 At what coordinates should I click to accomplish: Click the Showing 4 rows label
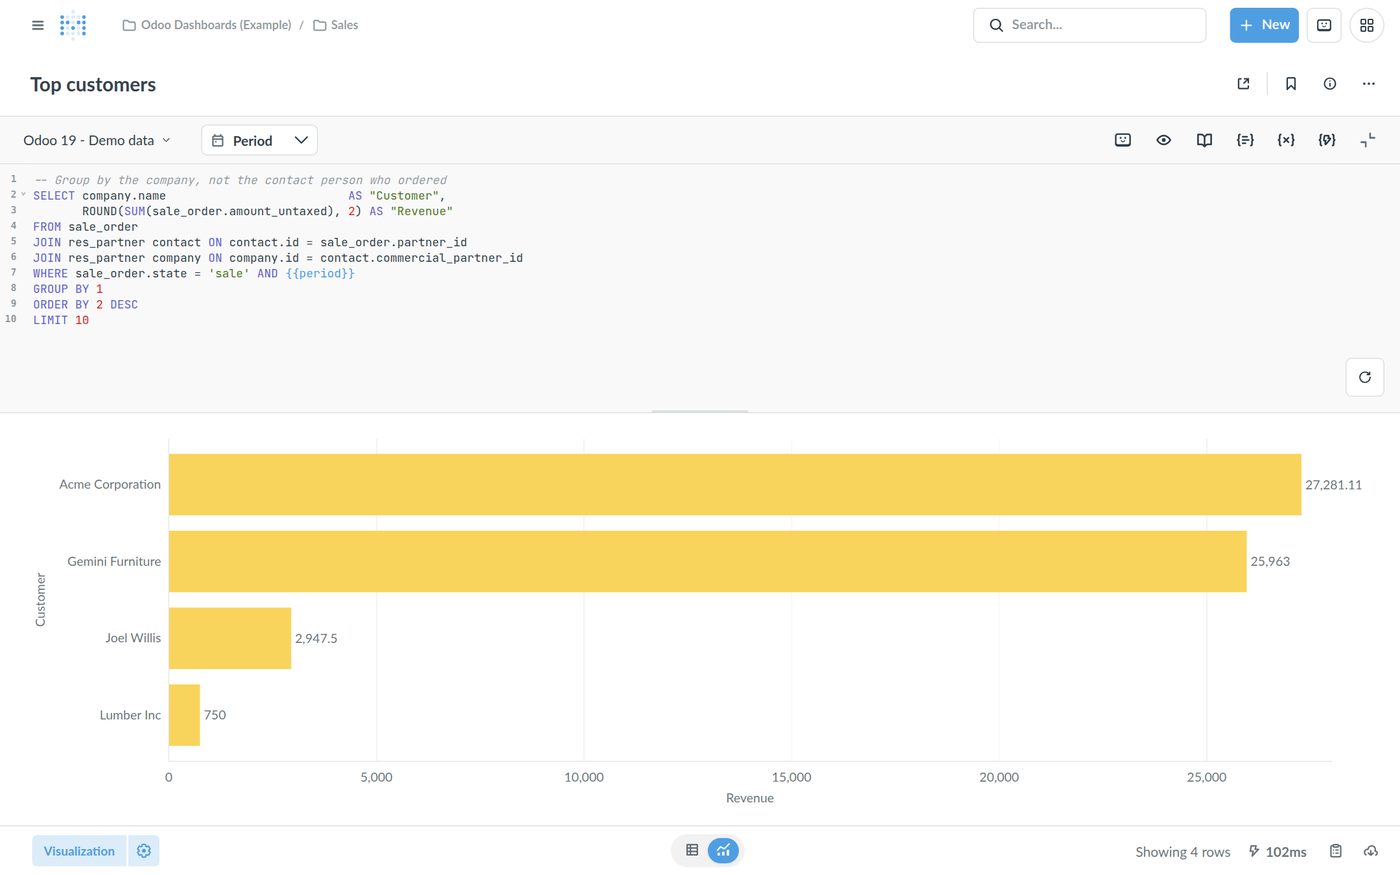1183,852
